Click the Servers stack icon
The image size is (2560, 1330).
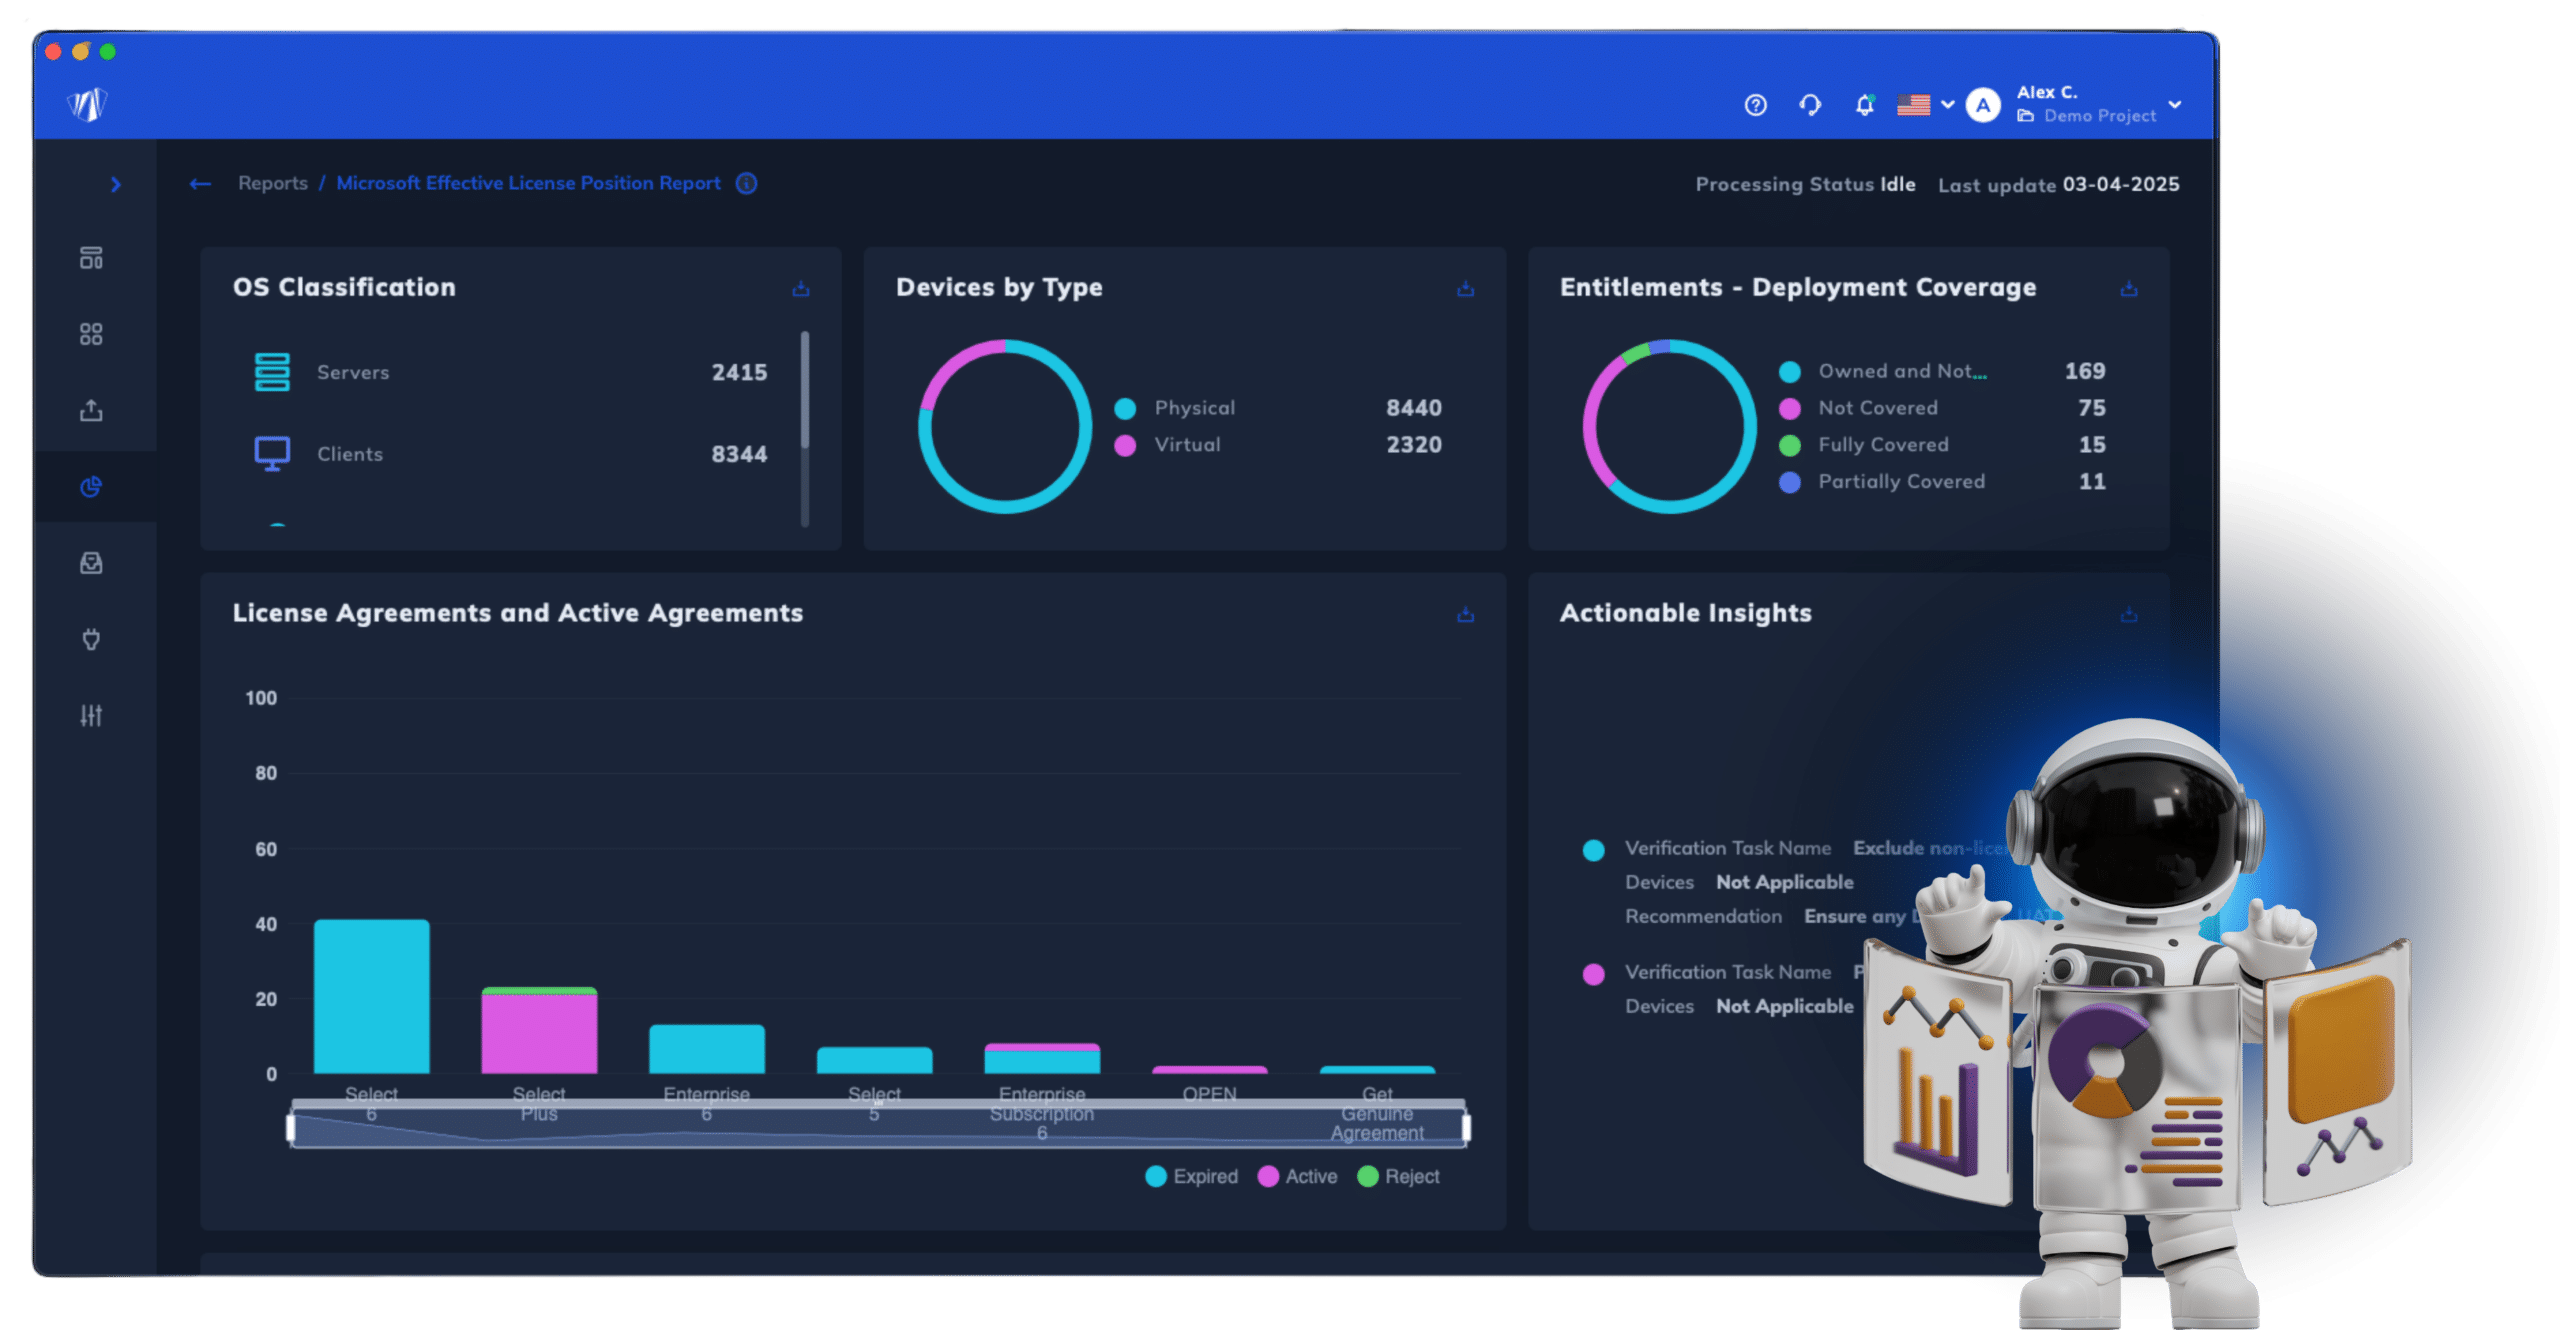[x=272, y=372]
